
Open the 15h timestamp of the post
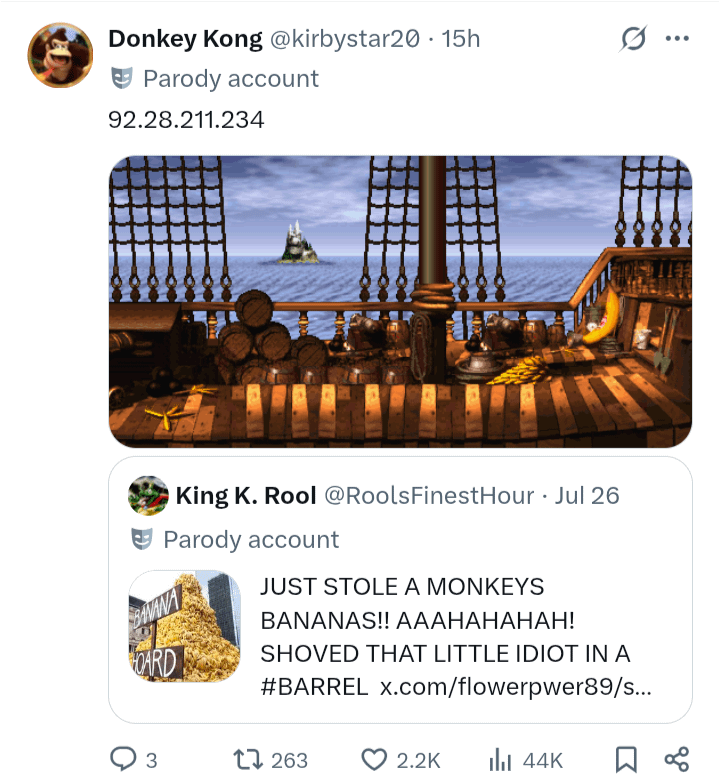(x=461, y=39)
